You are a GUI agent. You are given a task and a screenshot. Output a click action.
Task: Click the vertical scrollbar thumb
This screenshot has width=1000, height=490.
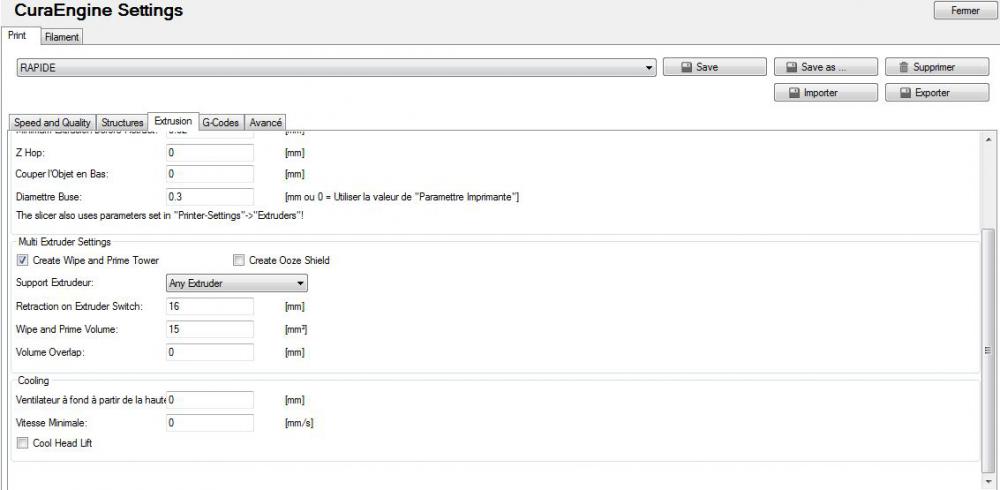point(989,350)
